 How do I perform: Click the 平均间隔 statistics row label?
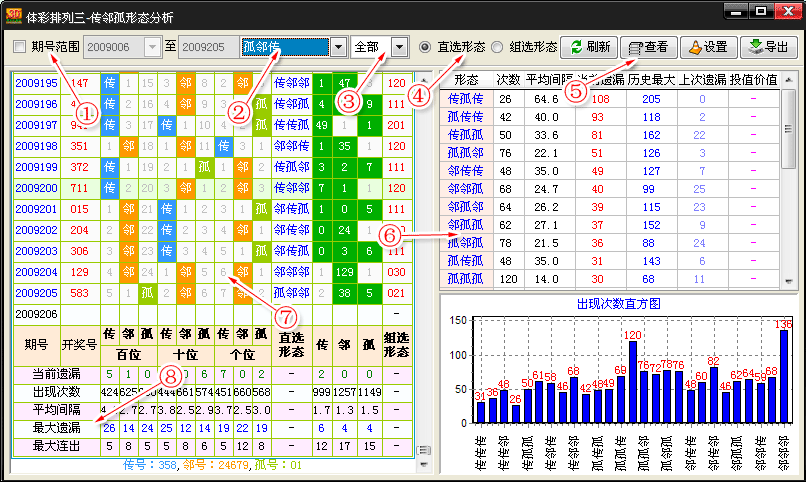[x=57, y=410]
